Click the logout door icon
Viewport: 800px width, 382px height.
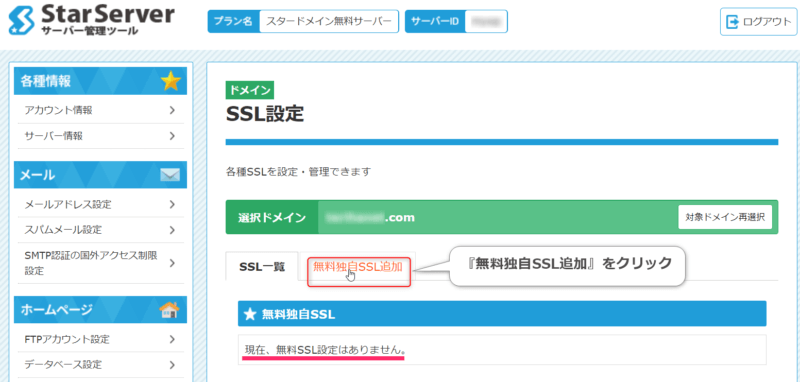point(732,22)
